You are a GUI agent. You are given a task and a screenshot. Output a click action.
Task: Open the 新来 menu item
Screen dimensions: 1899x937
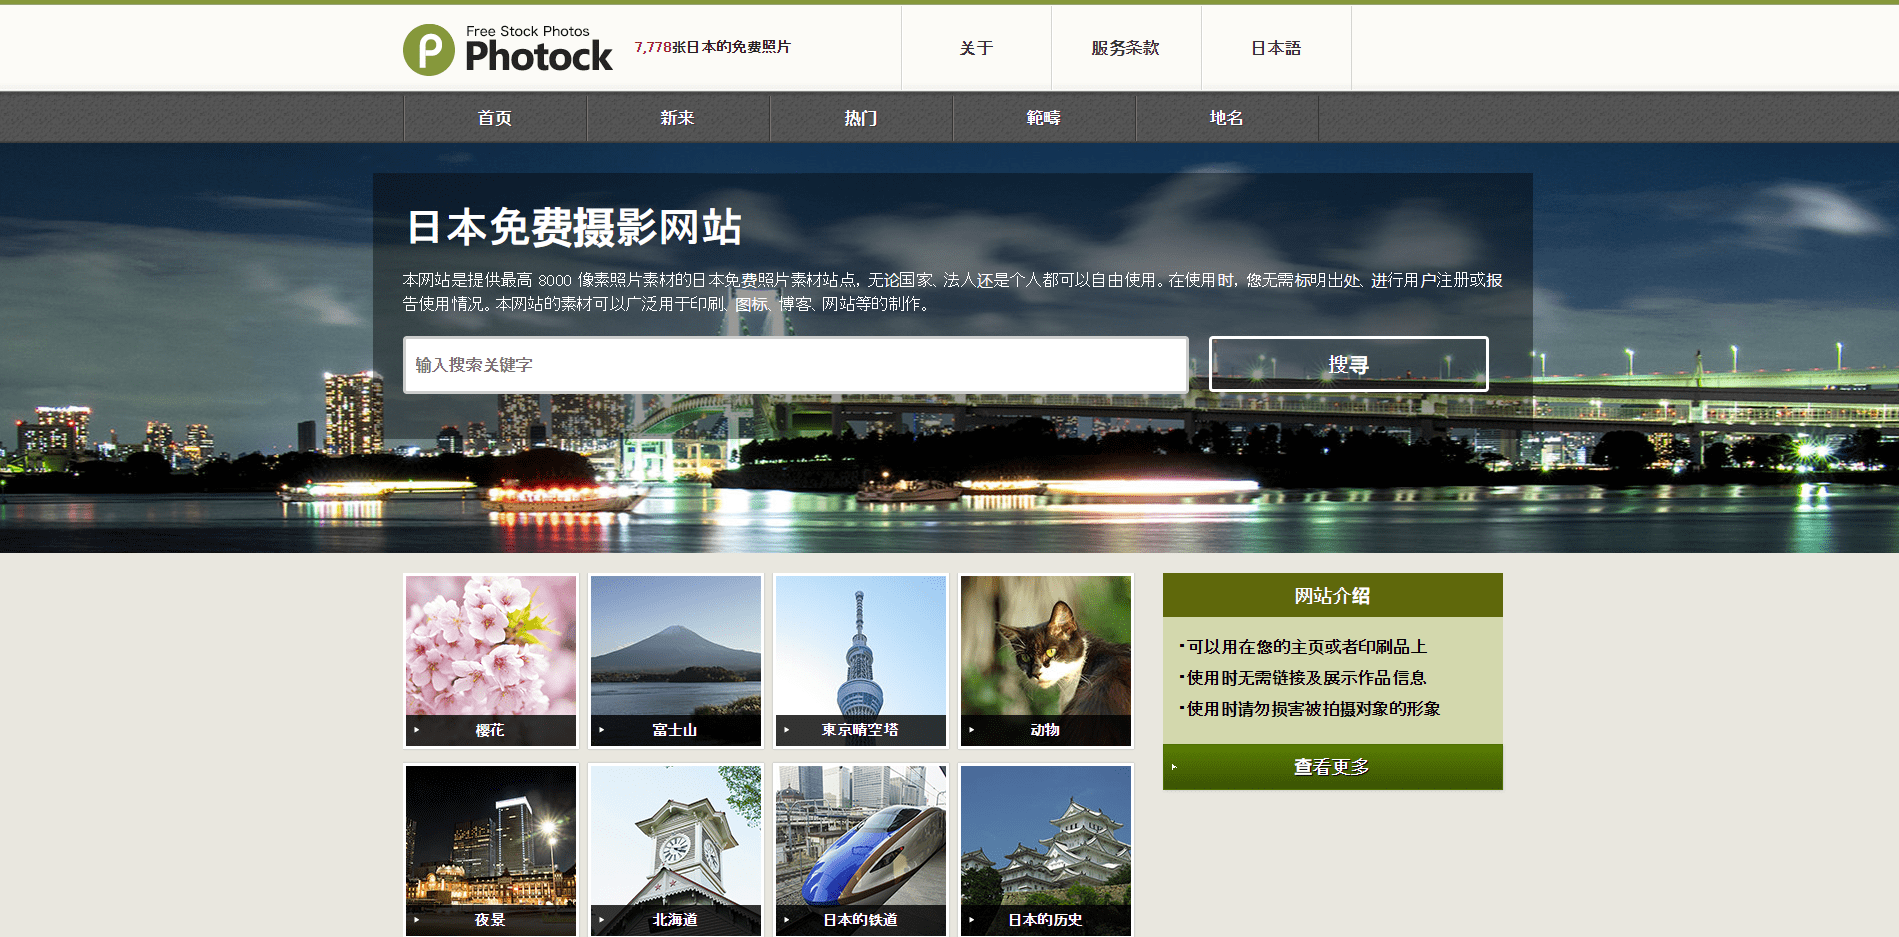click(678, 118)
